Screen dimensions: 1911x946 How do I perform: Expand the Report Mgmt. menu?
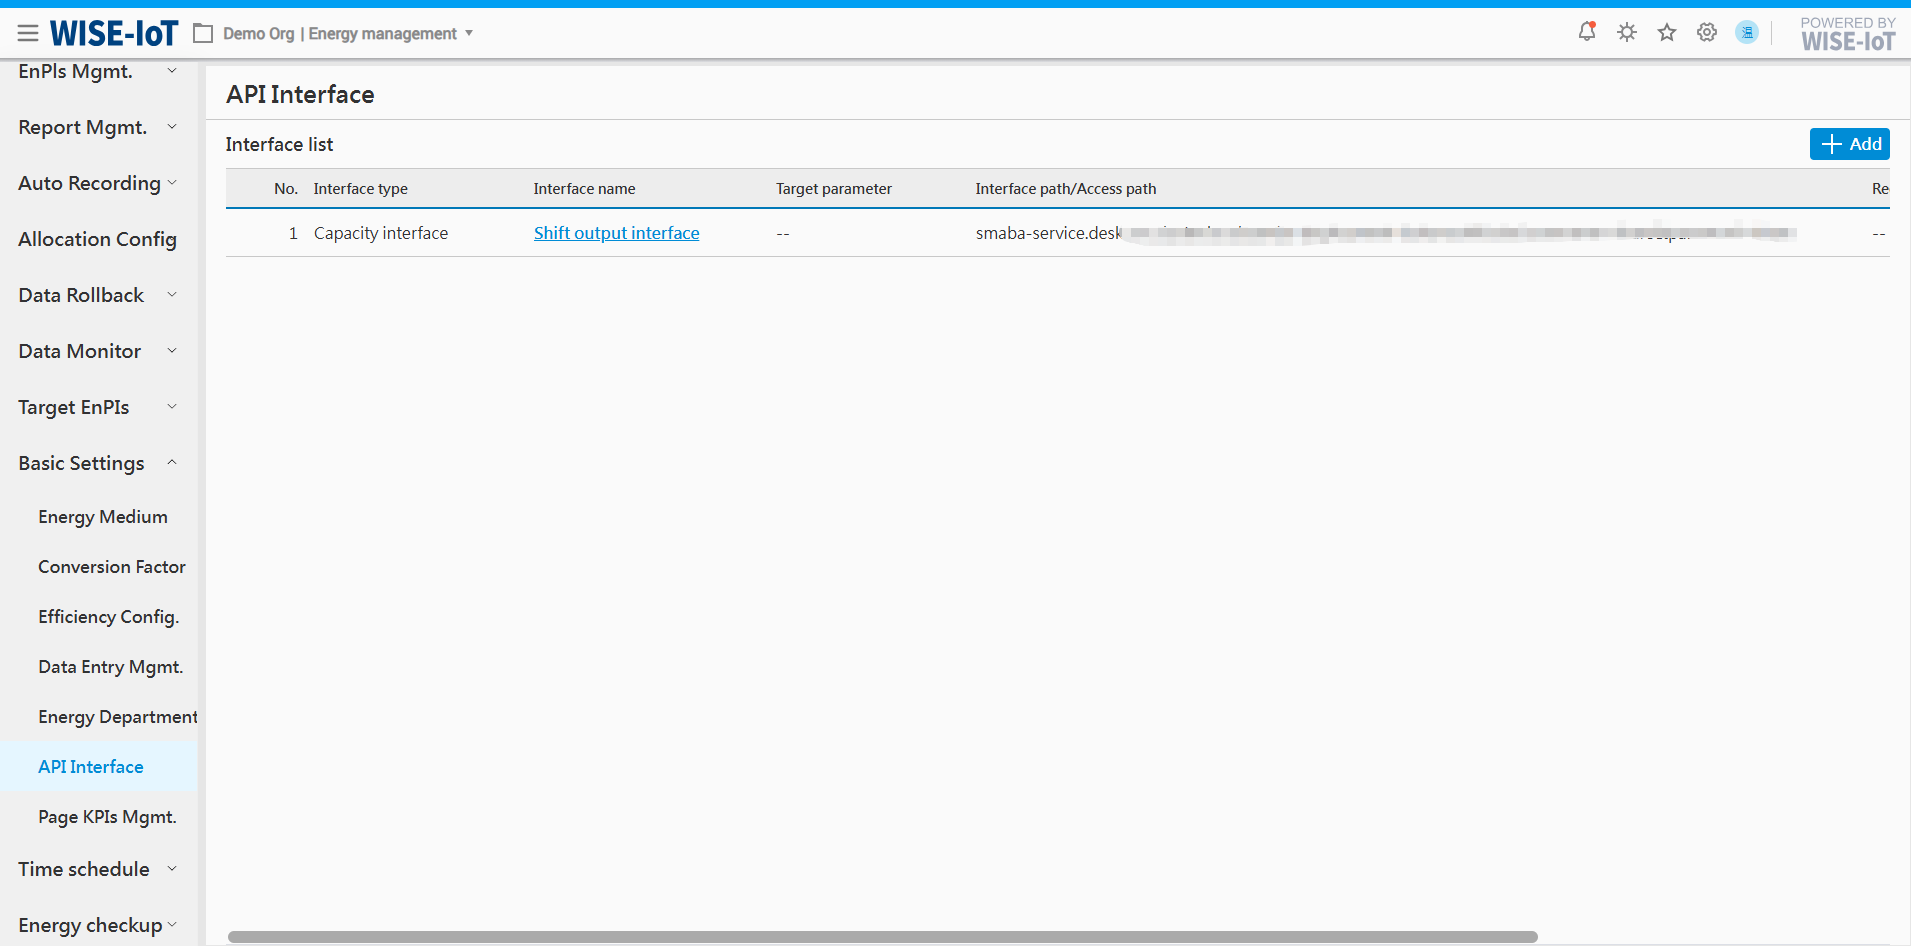(97, 127)
